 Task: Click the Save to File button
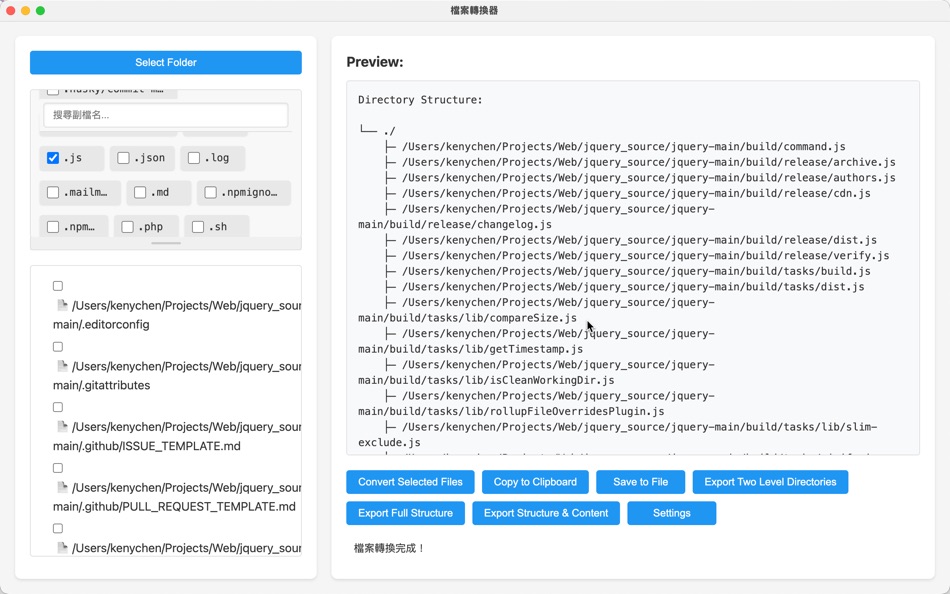coord(640,482)
